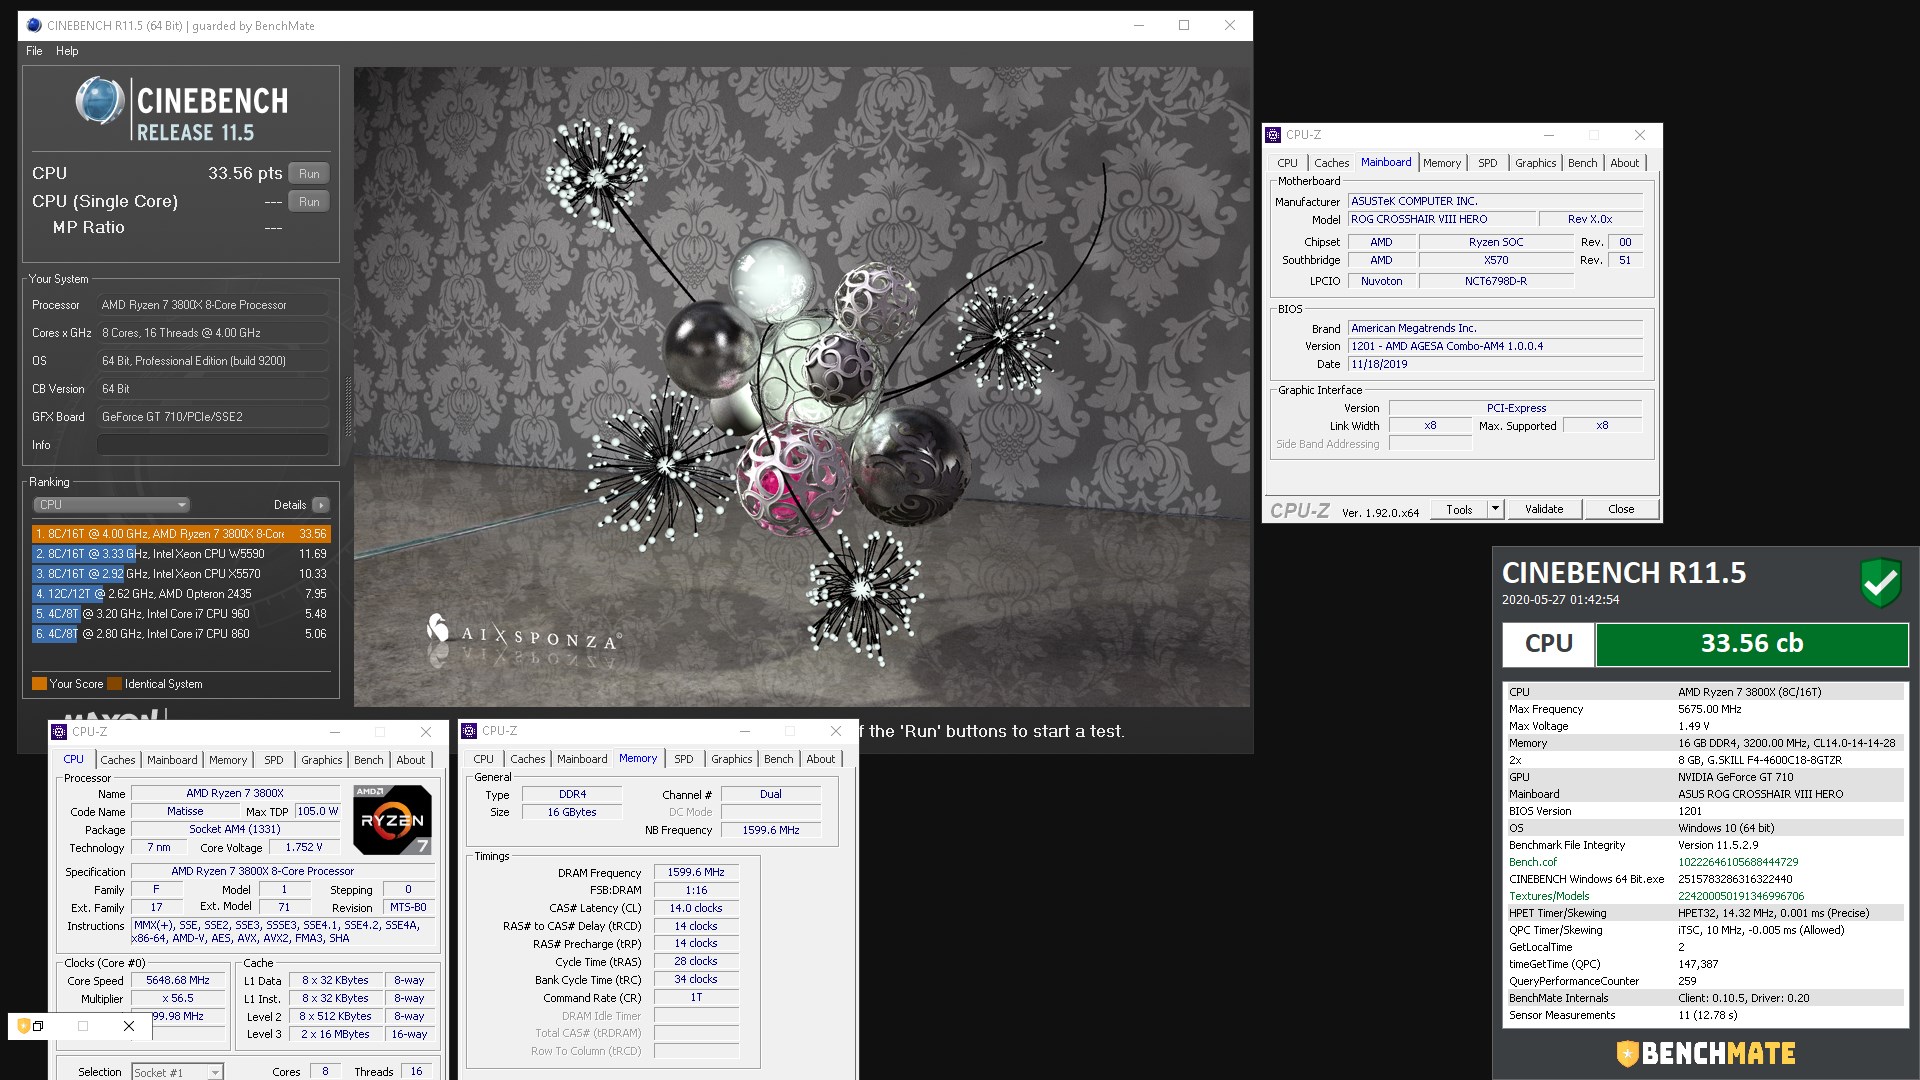This screenshot has height=1080, width=1920.
Task: Open Graphics tab in Mainboard CPU-Z window
Action: pyautogui.click(x=1535, y=163)
